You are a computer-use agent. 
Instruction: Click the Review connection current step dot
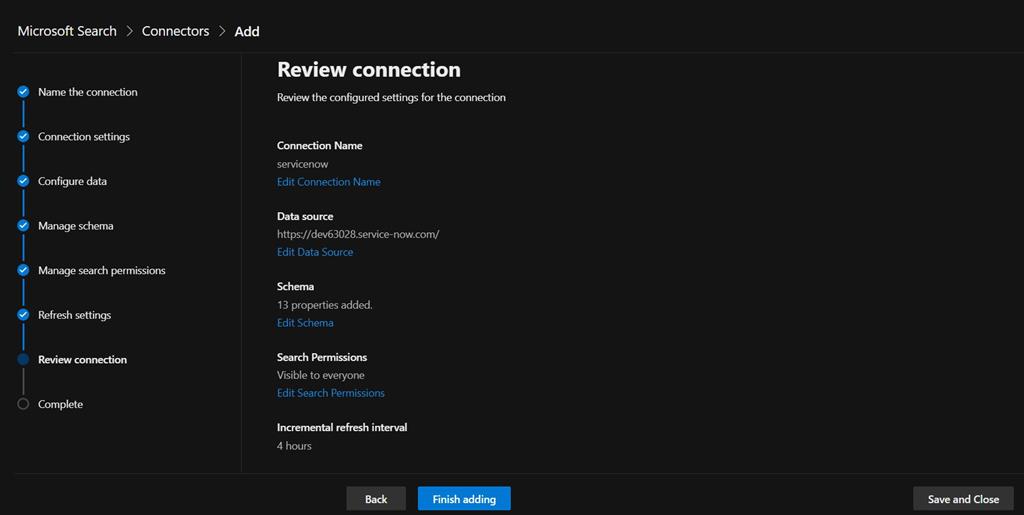23,359
